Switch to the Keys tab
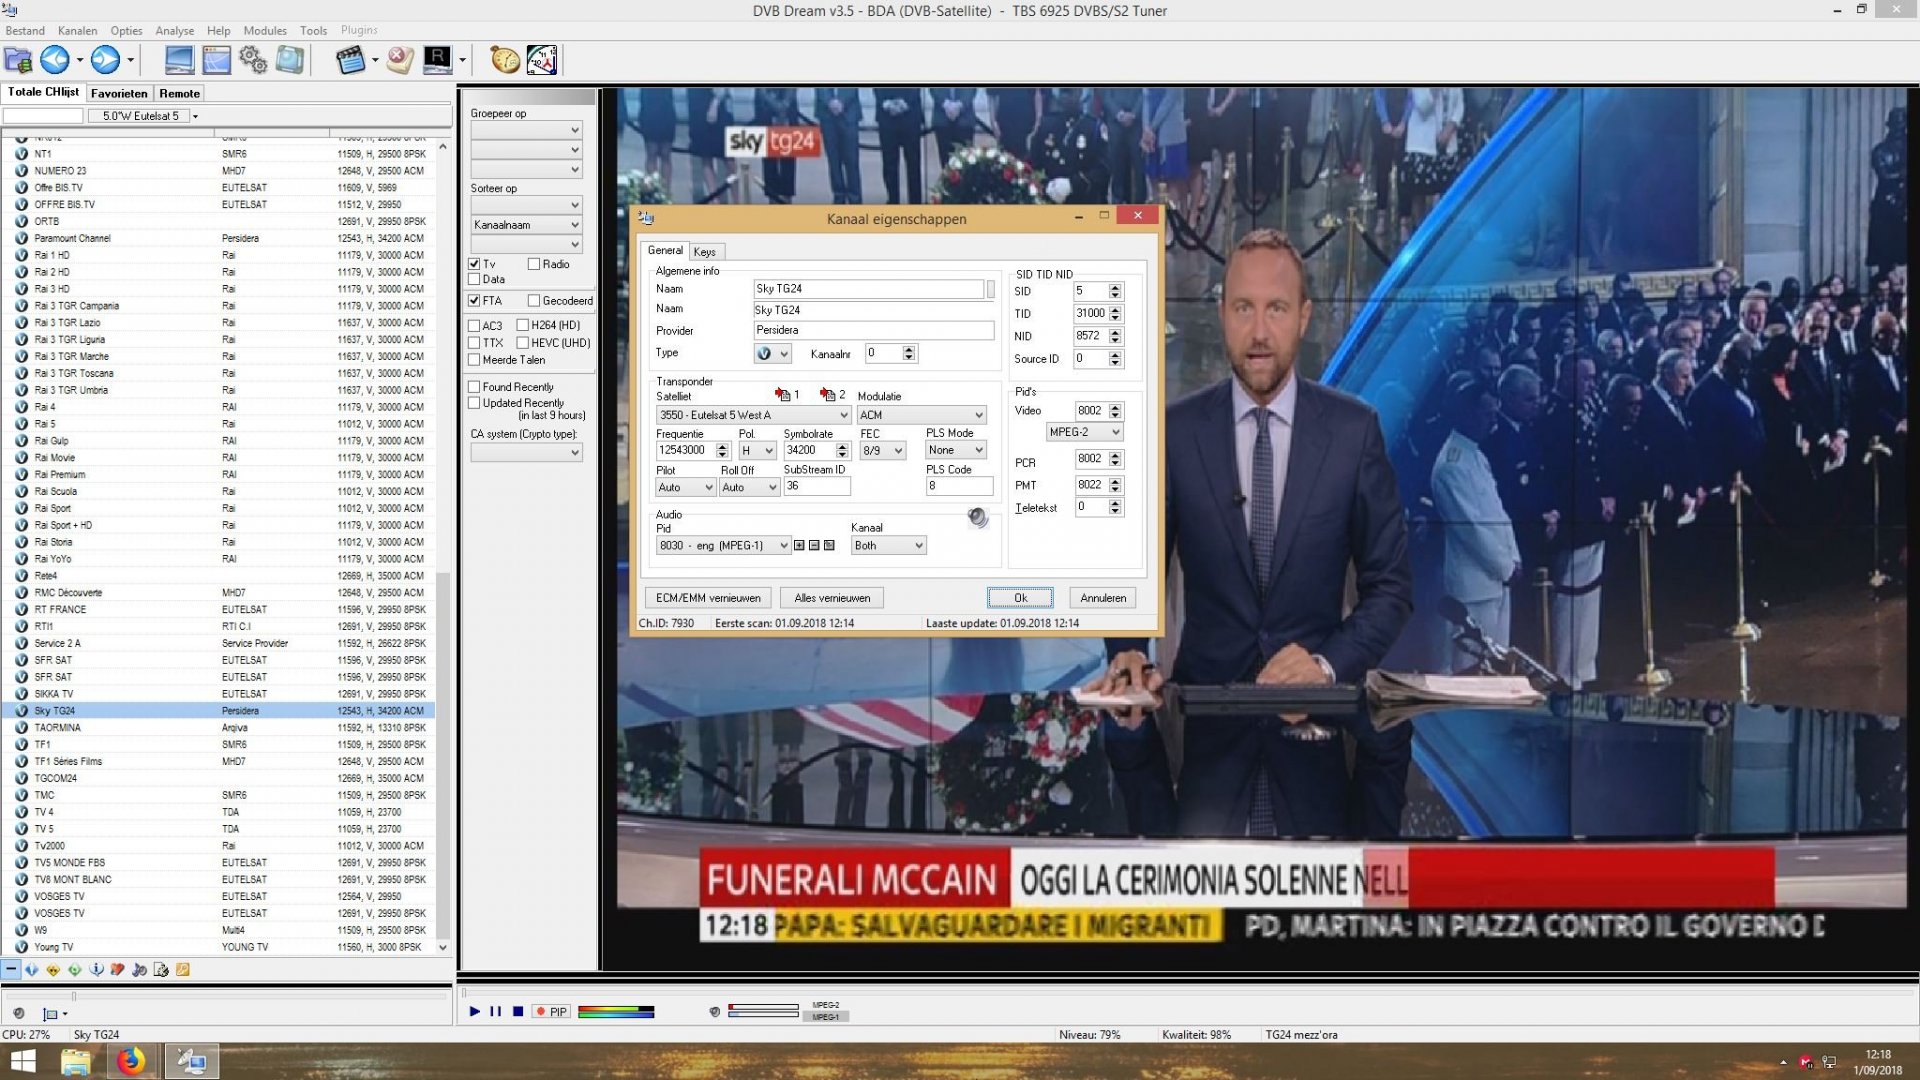Viewport: 1920px width, 1080px height. point(706,251)
